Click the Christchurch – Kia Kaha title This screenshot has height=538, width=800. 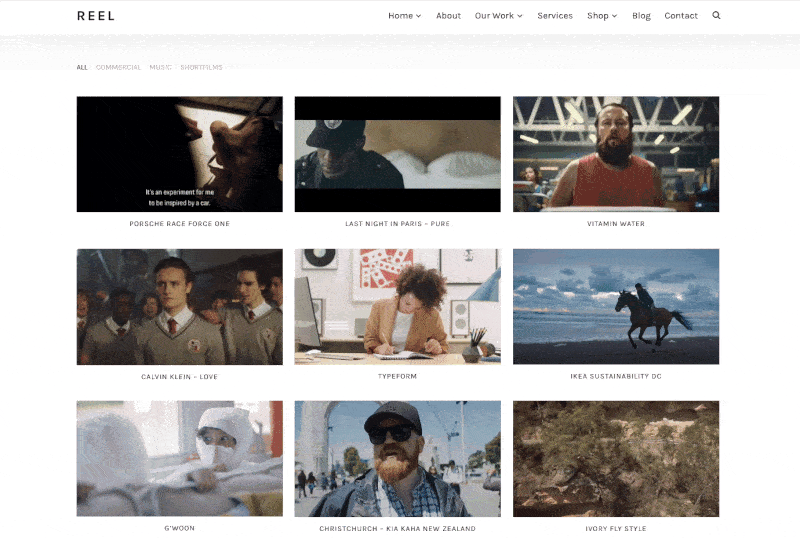click(397, 529)
